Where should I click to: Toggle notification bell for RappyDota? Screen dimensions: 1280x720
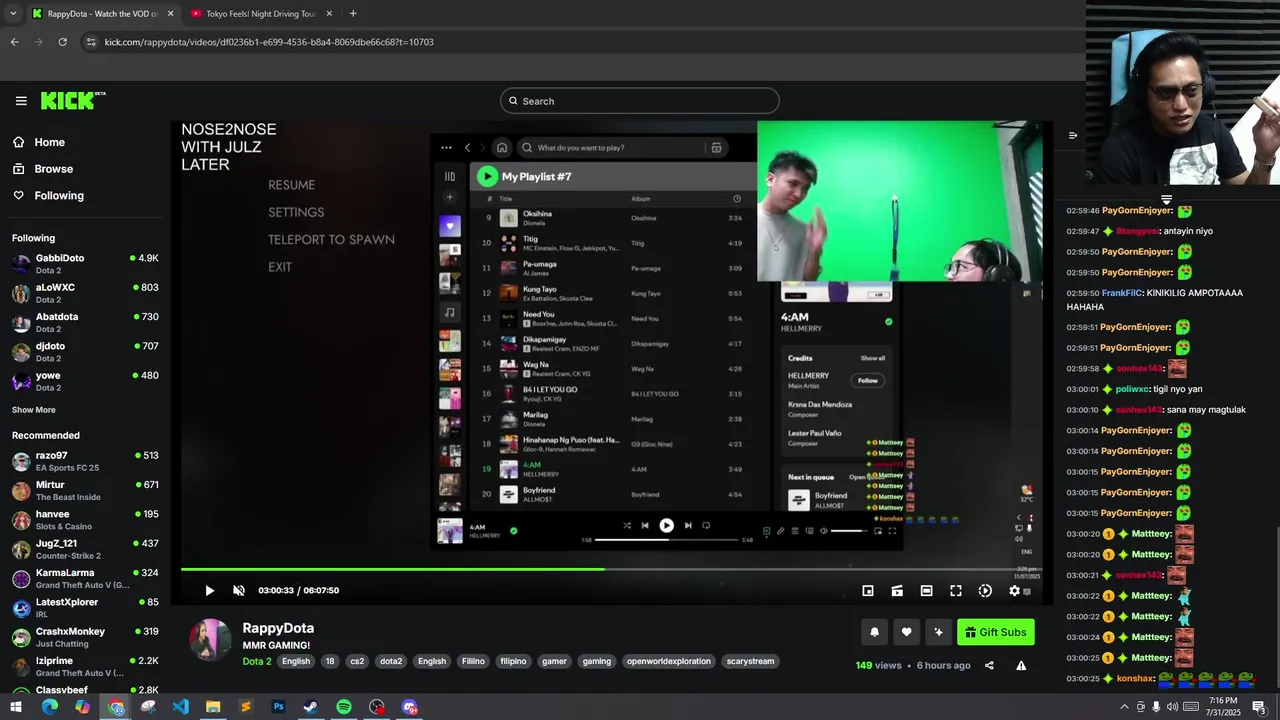point(875,632)
